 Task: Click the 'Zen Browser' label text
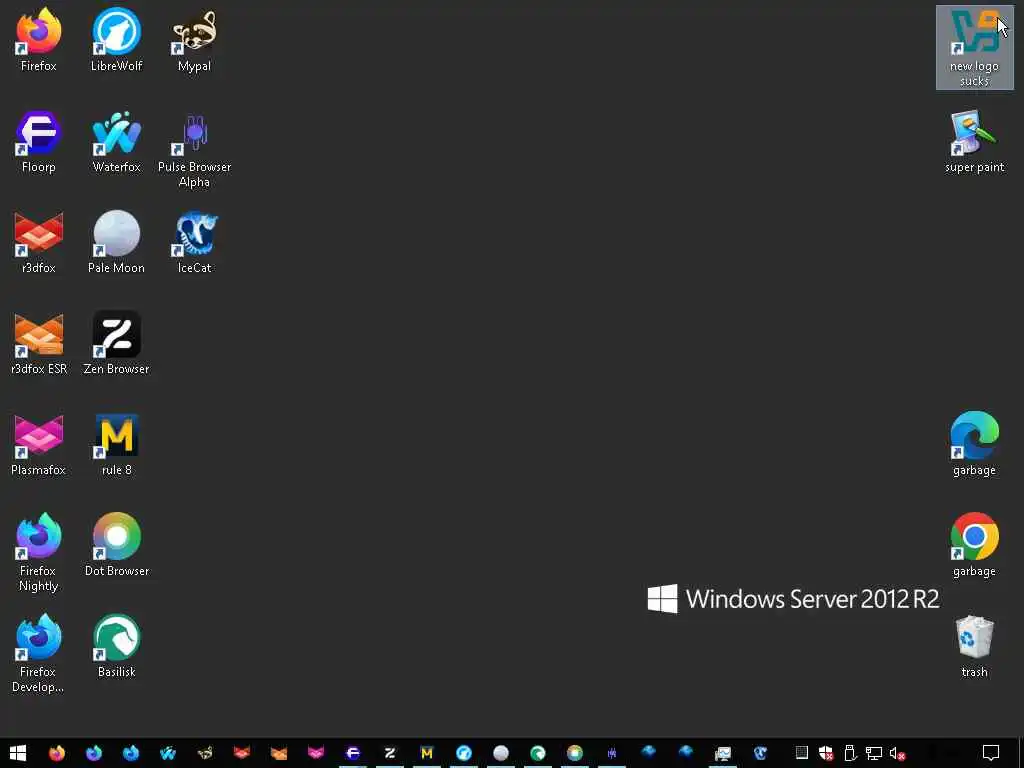(x=116, y=369)
